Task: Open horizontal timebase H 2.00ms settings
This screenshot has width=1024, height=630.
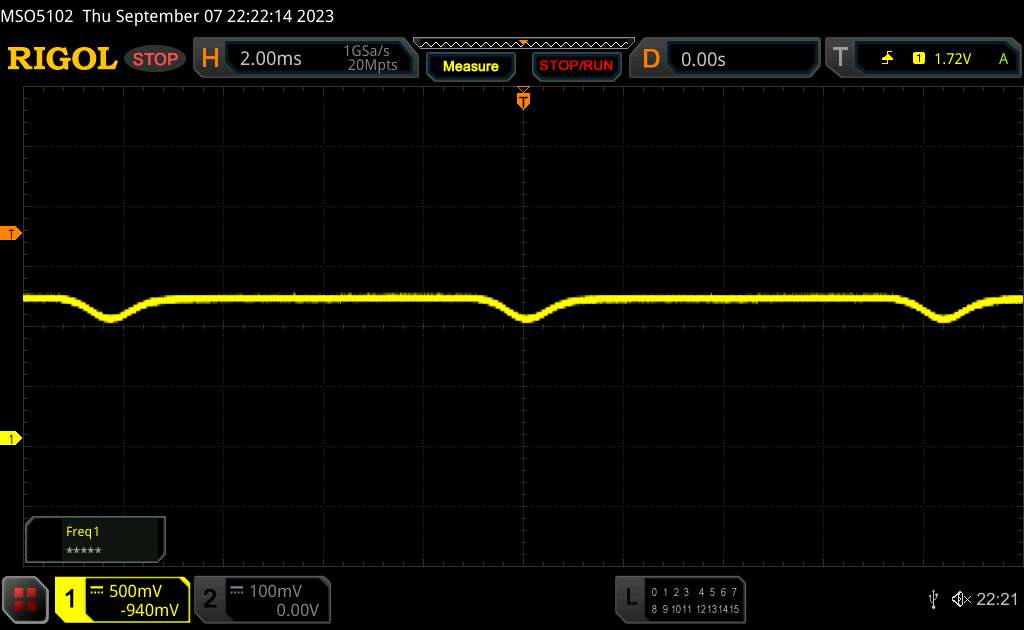Action: click(306, 58)
